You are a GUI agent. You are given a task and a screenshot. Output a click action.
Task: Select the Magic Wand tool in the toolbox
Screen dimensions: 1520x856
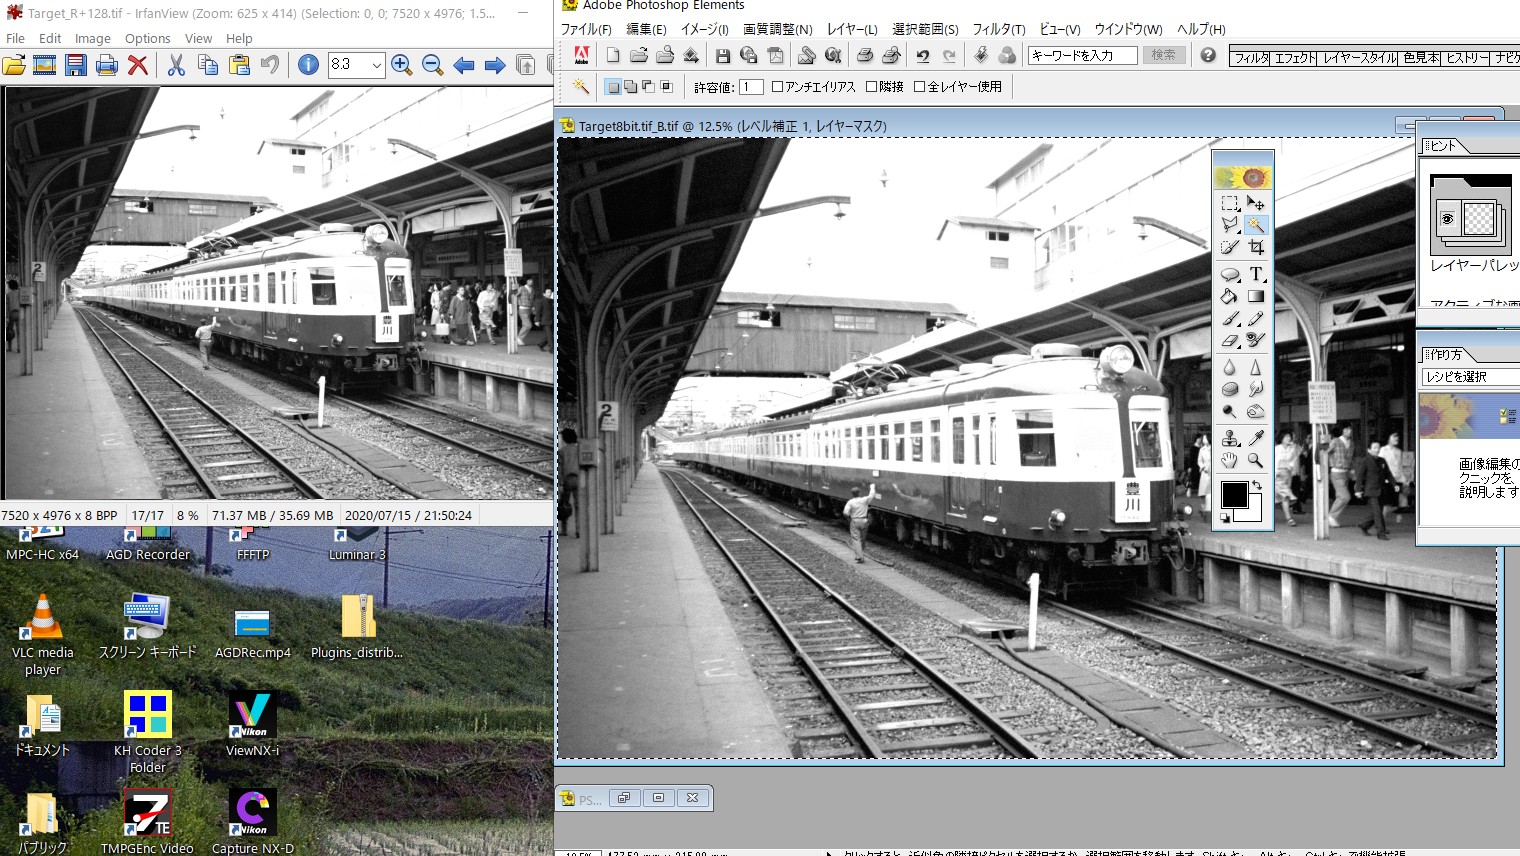point(1256,225)
